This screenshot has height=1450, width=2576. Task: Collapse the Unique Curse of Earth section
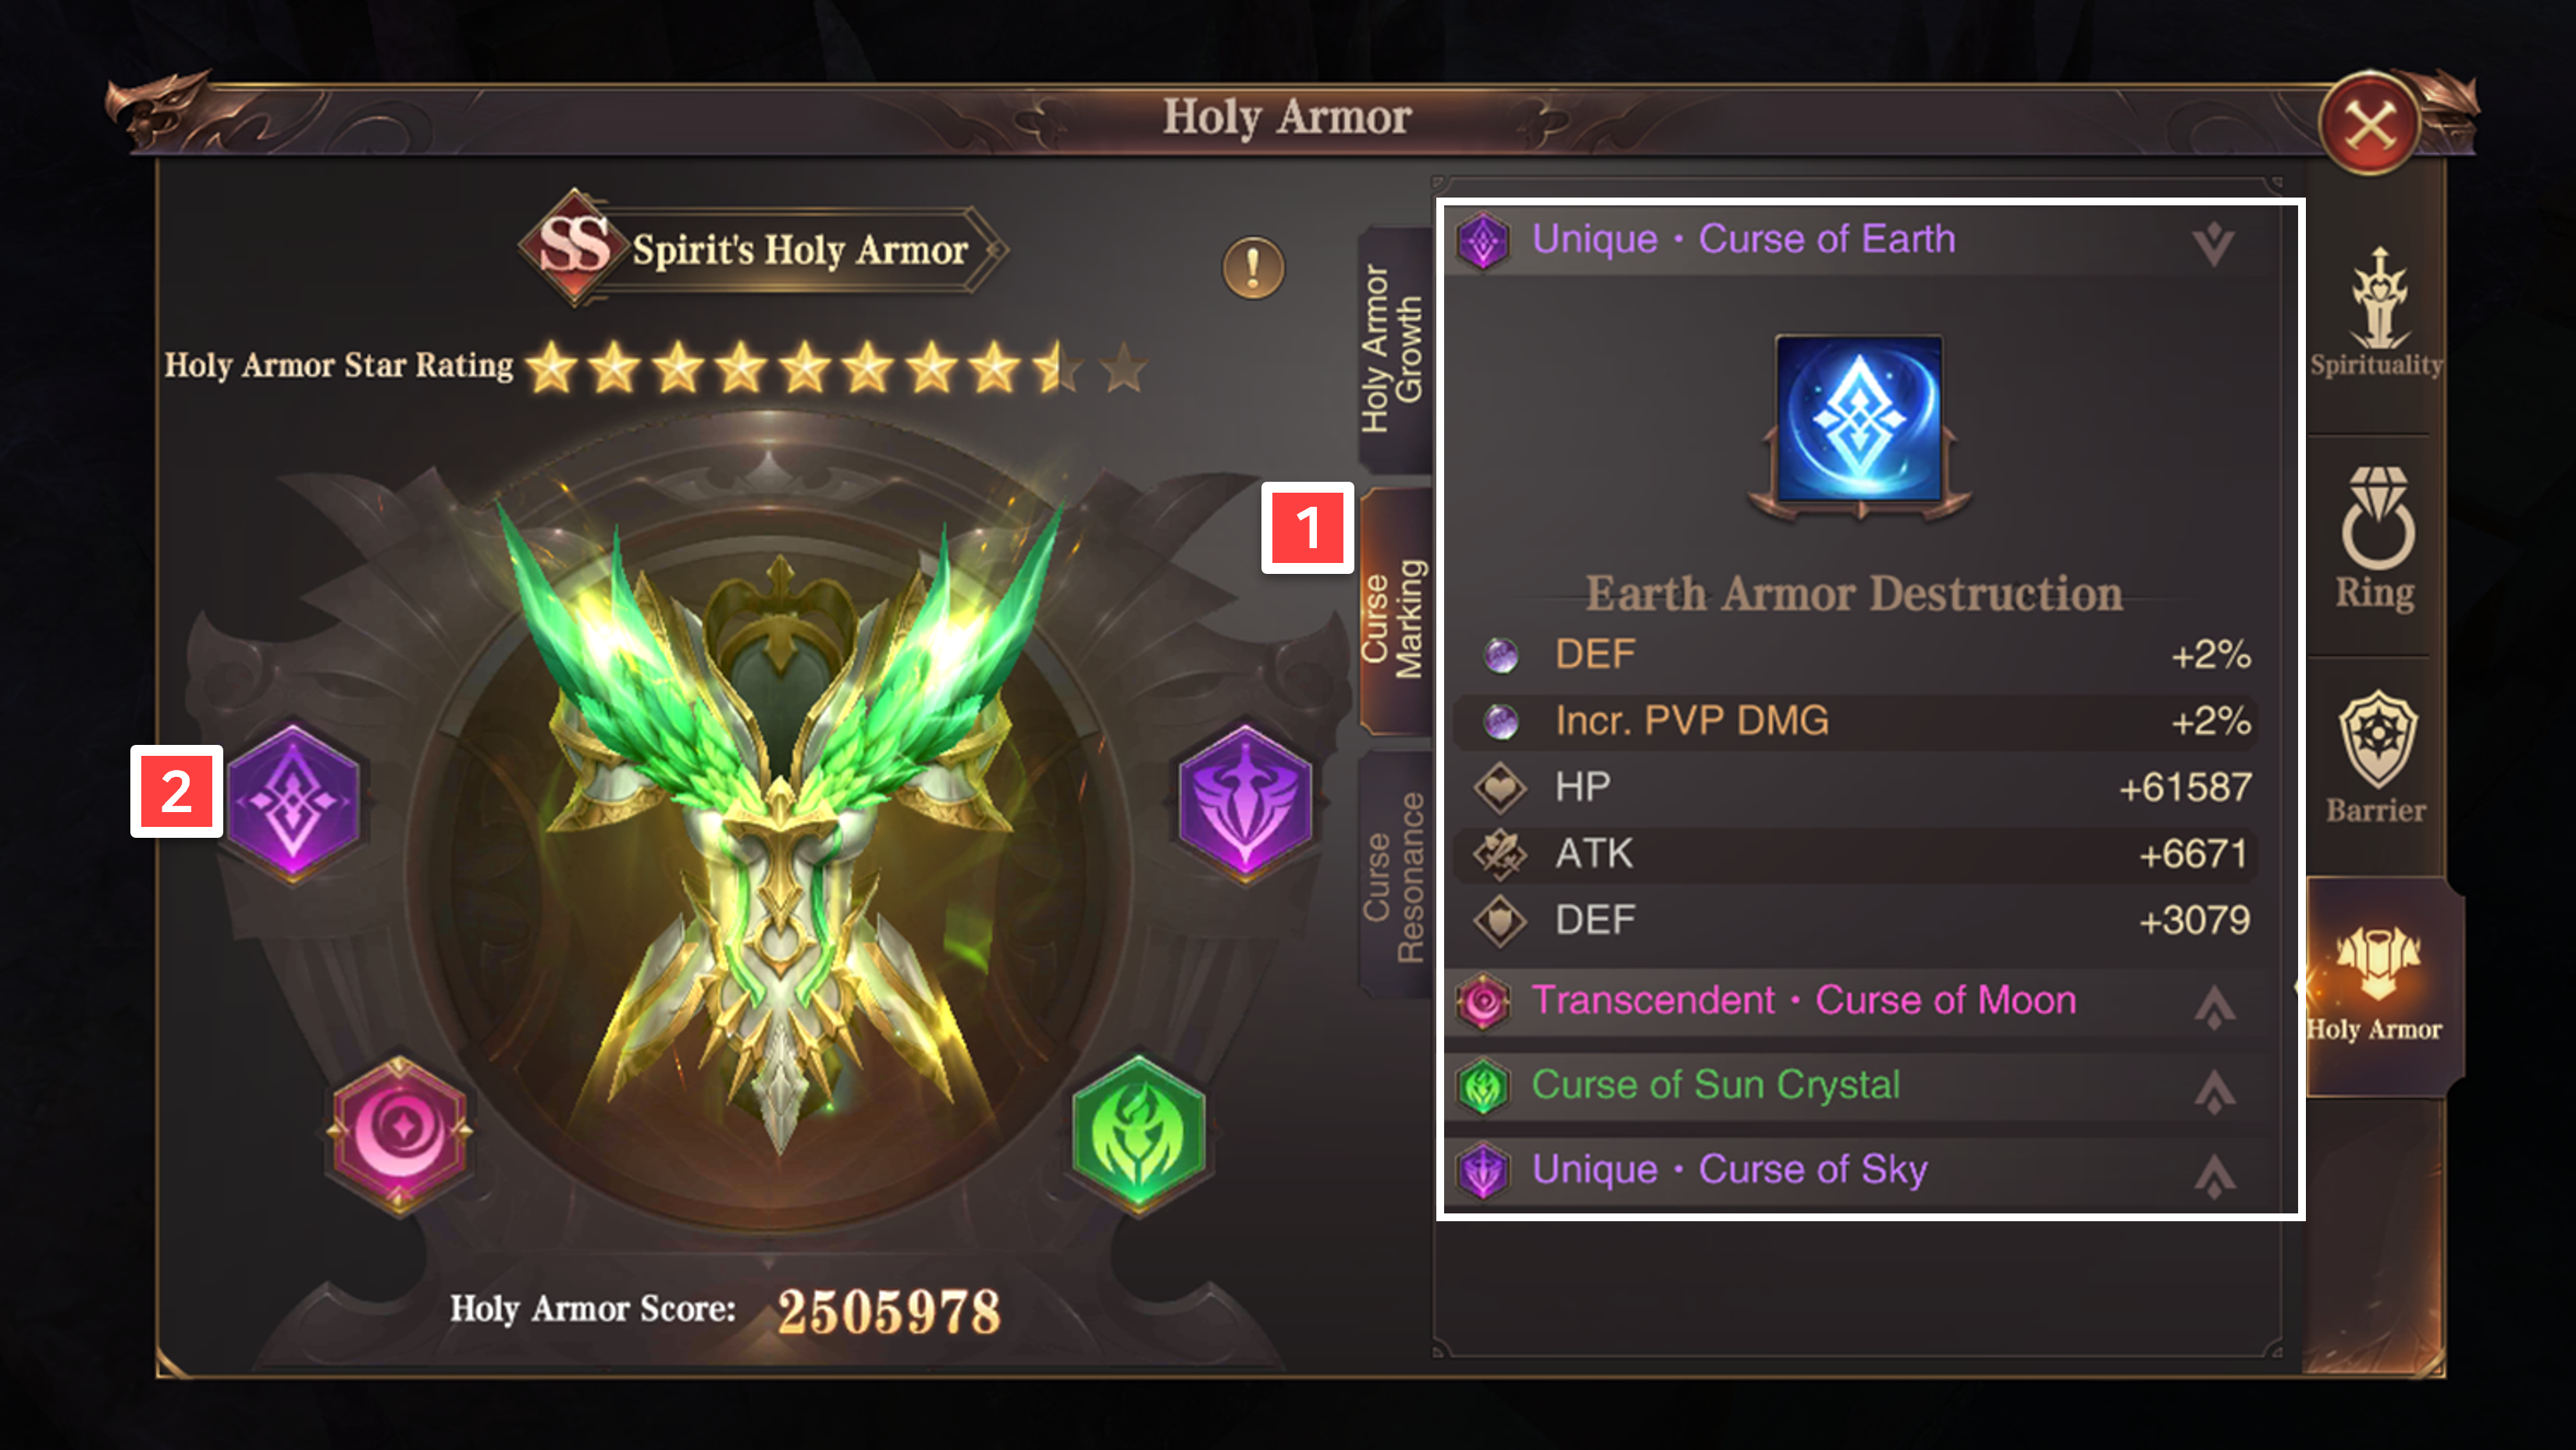point(2214,241)
